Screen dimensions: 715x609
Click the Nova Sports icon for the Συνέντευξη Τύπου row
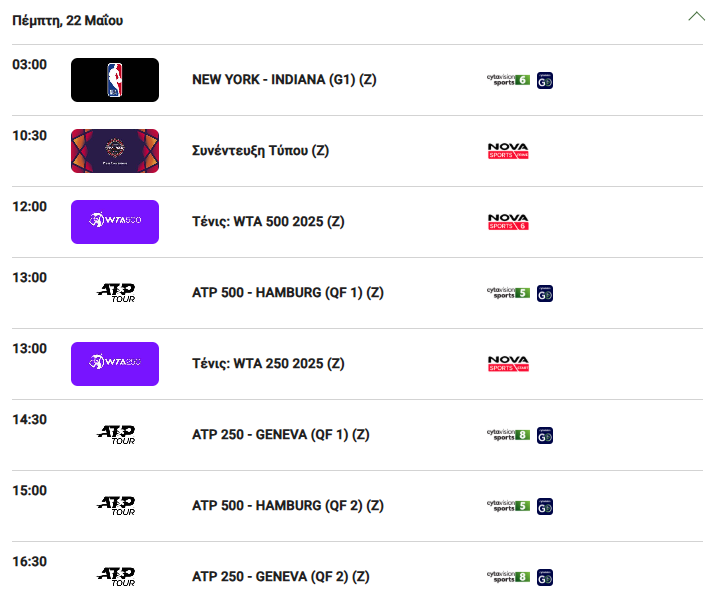[x=508, y=151]
